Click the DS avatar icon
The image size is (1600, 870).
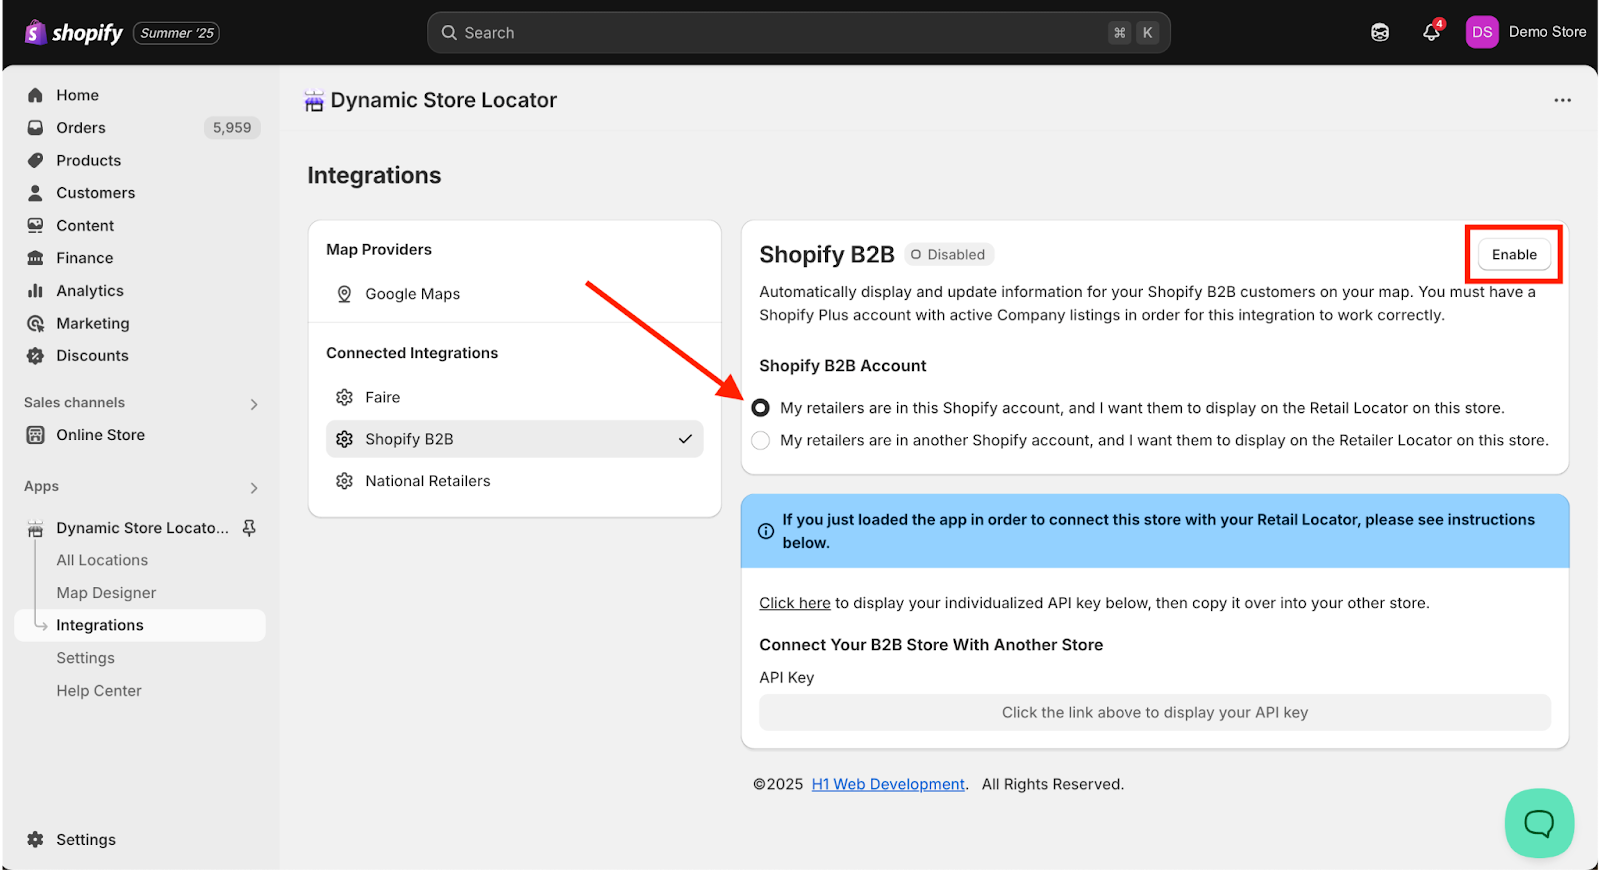[x=1482, y=32]
